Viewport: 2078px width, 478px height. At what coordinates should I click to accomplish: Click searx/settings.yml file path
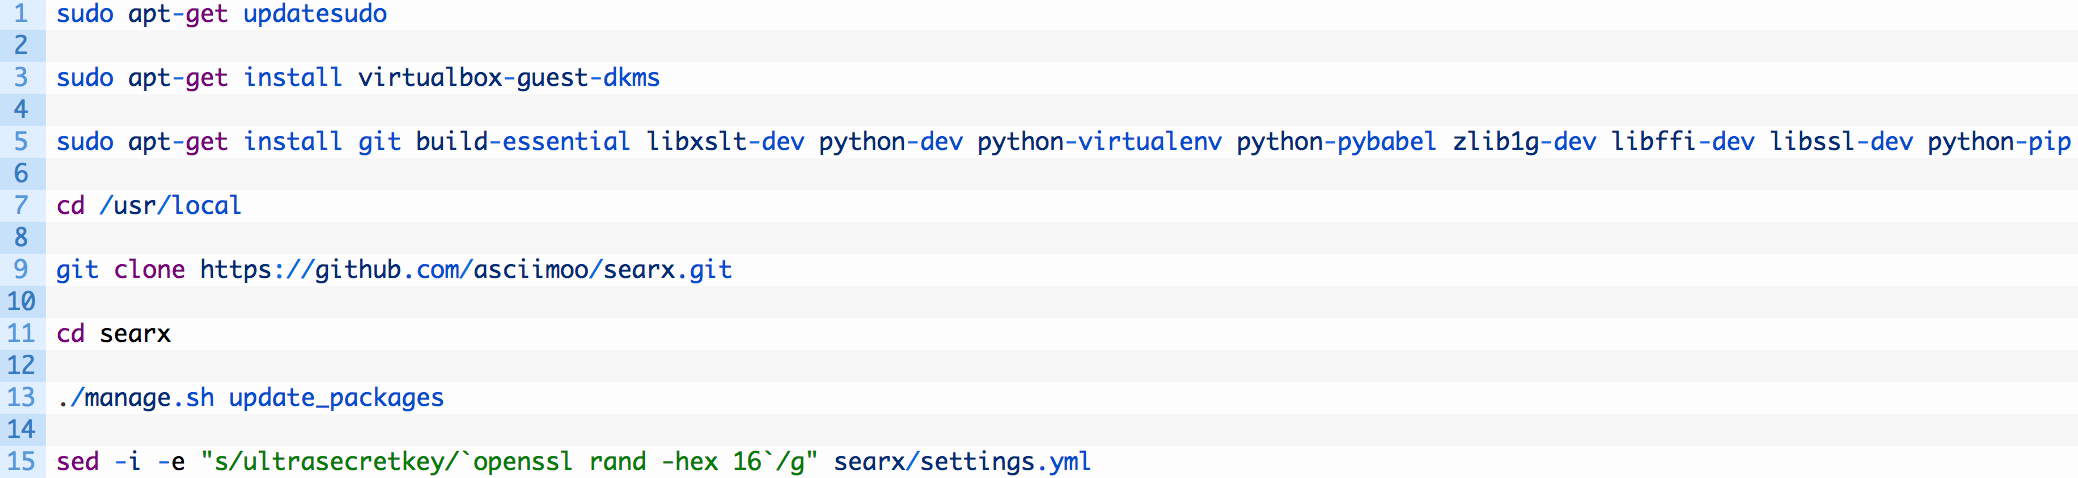pyautogui.click(x=962, y=462)
